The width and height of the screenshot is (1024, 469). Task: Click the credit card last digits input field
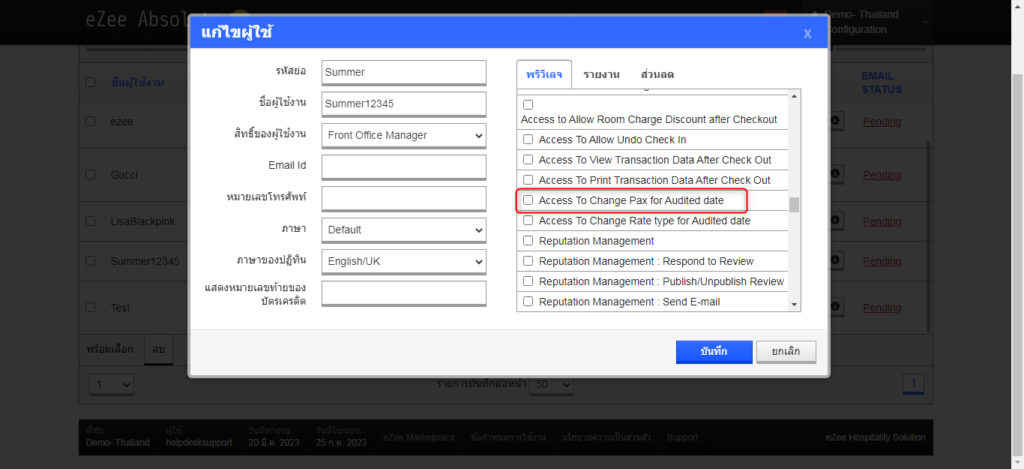(404, 293)
